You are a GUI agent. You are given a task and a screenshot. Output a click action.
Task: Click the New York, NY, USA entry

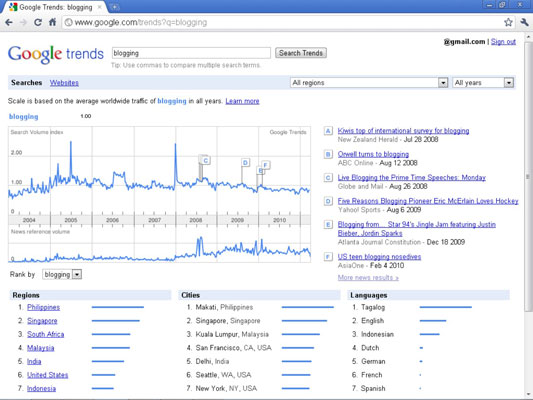click(x=226, y=388)
